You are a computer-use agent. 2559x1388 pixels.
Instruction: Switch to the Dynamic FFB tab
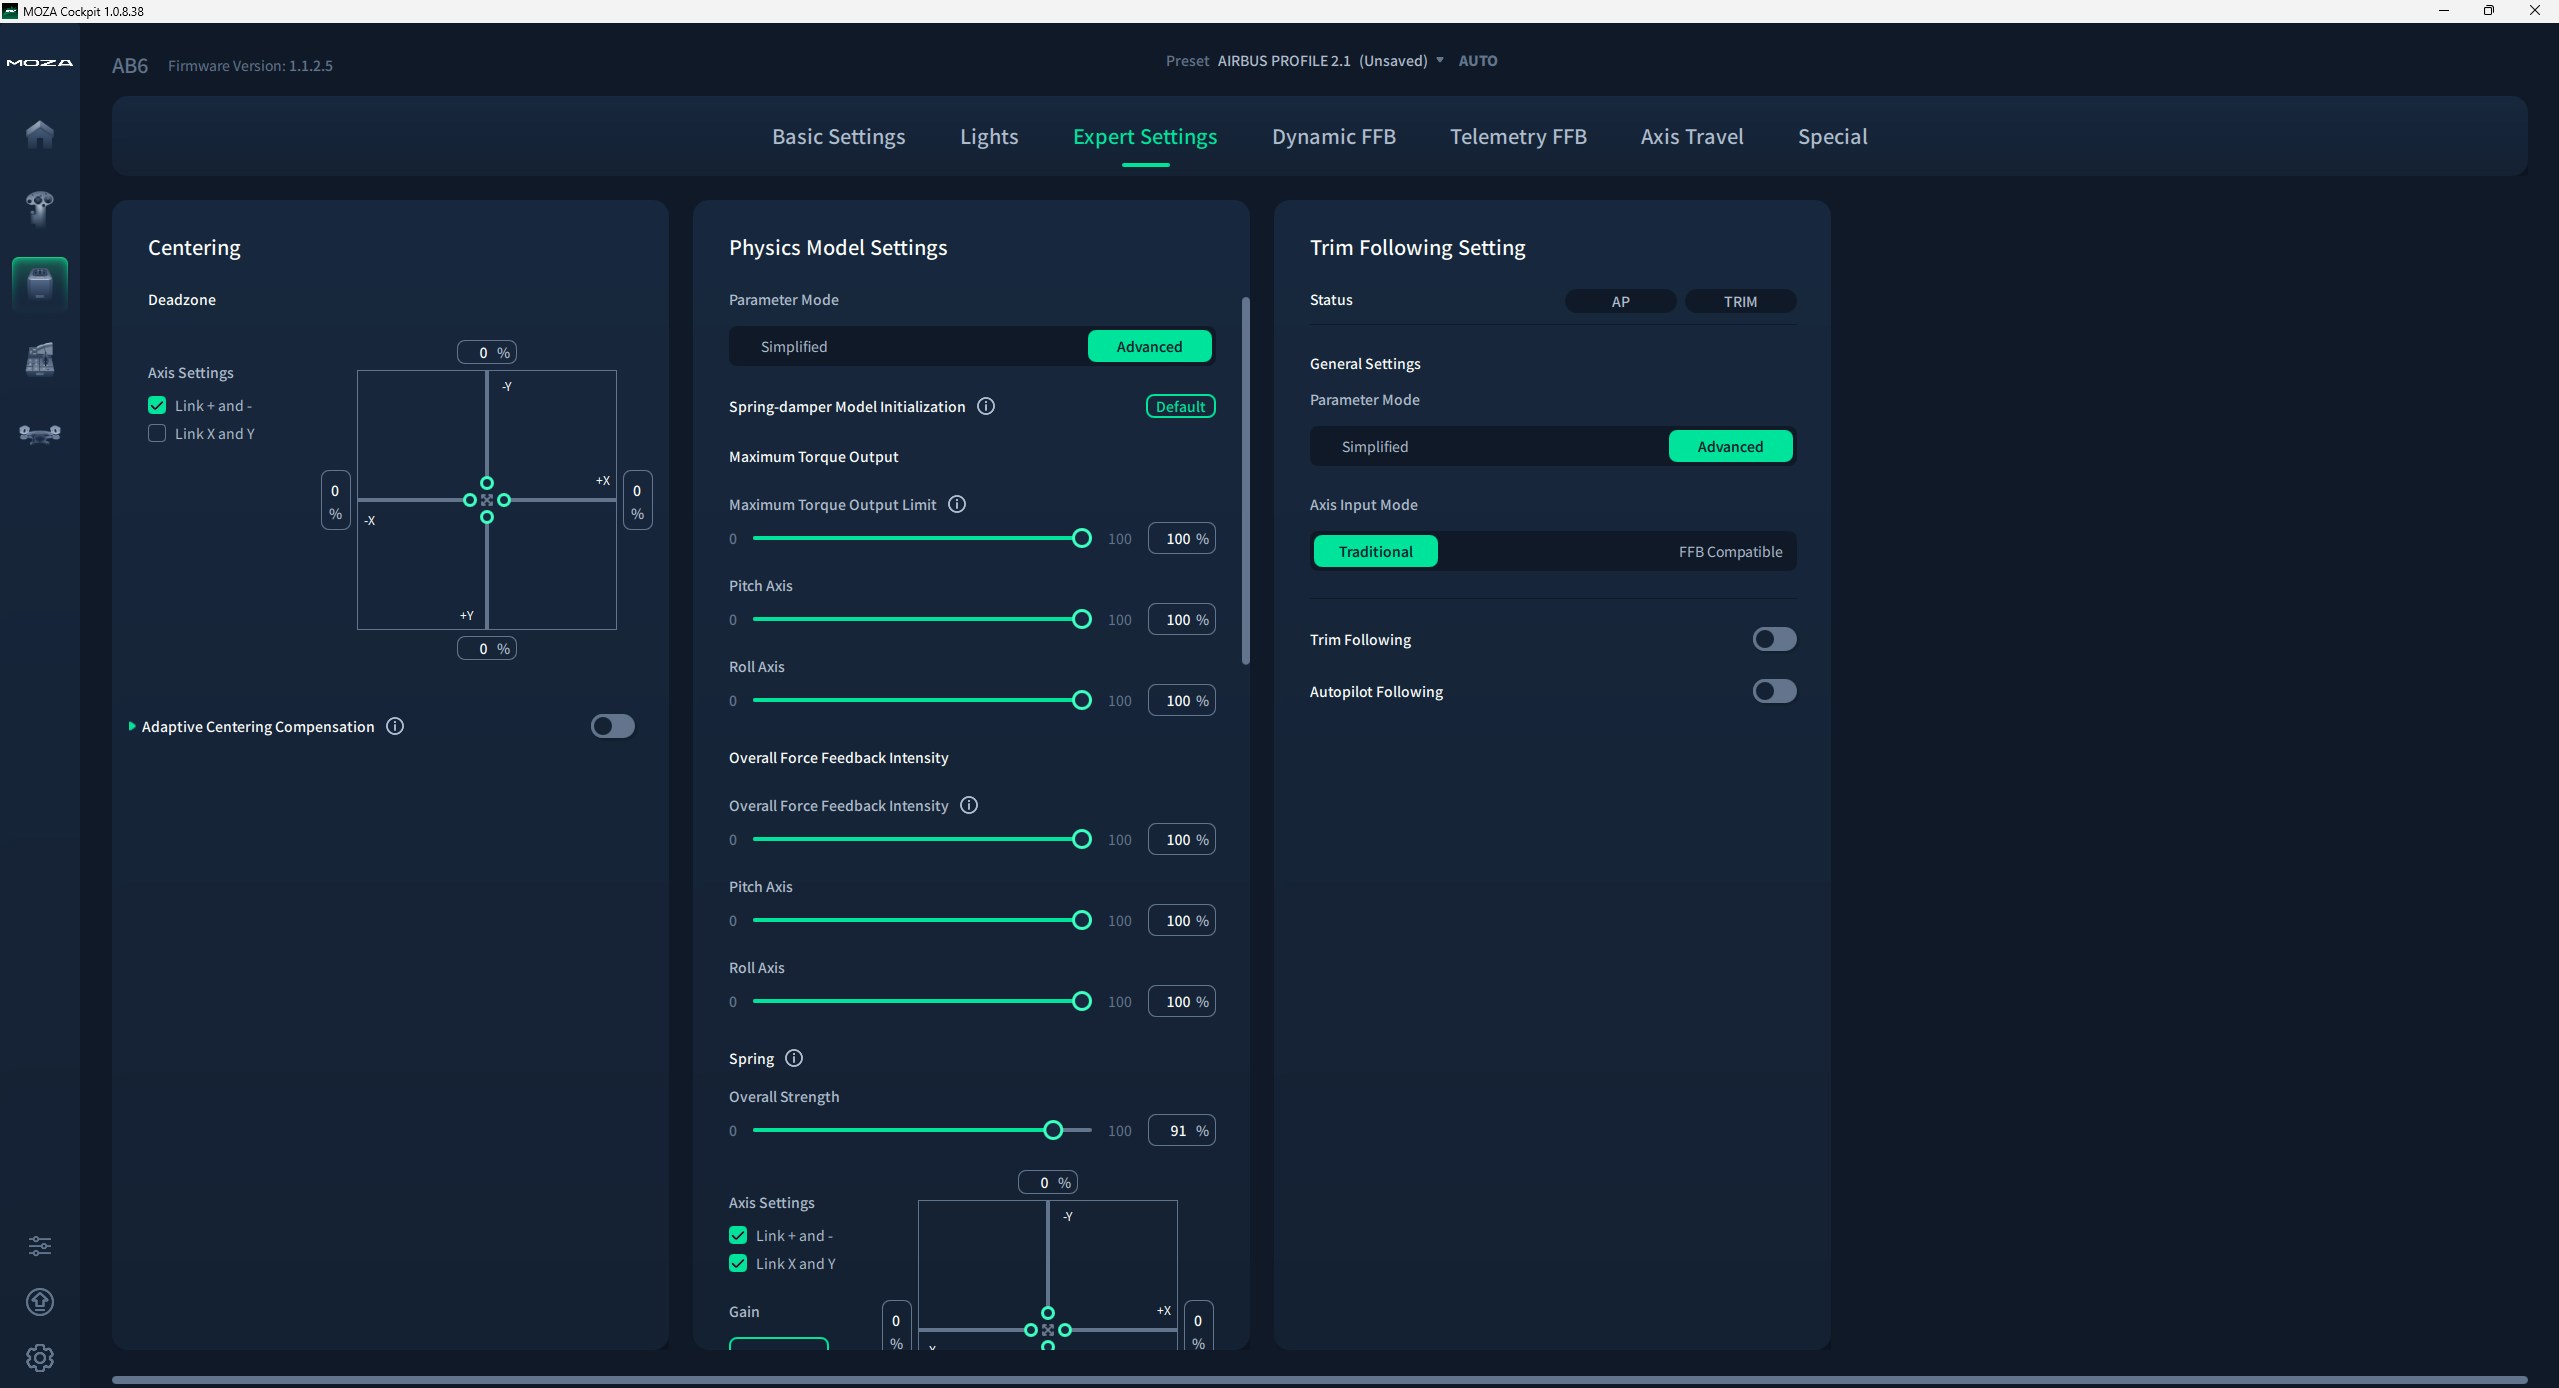(x=1333, y=137)
